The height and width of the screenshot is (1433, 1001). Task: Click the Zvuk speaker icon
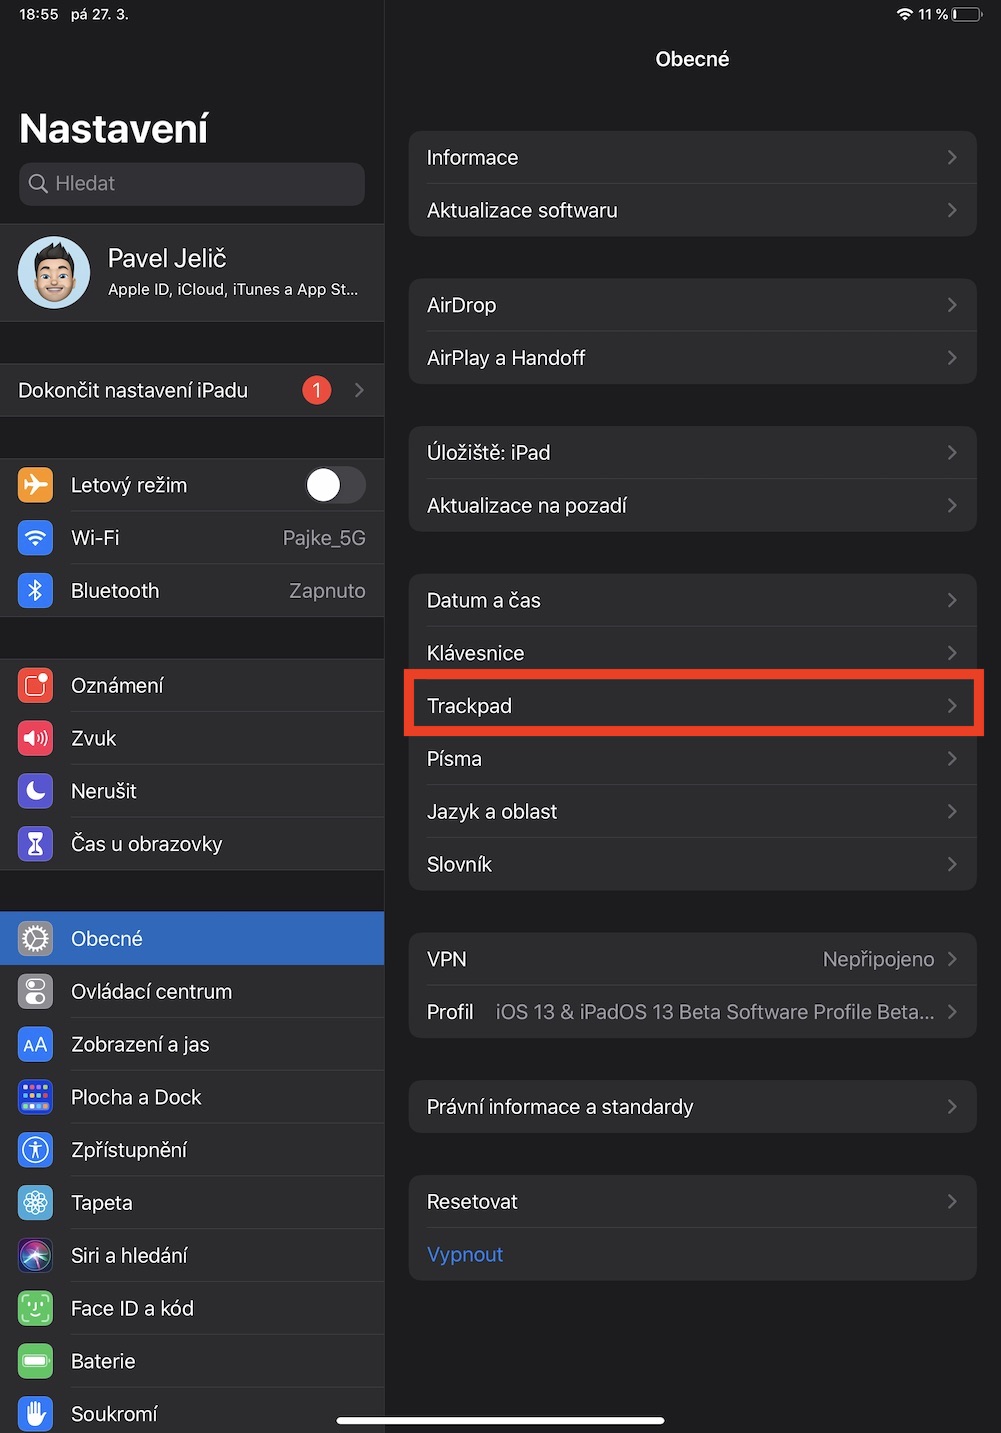point(35,739)
